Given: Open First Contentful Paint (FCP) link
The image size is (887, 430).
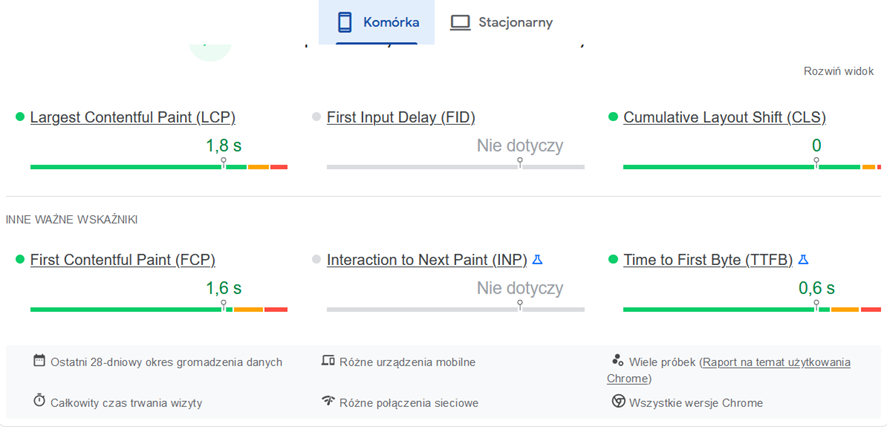Looking at the screenshot, I should tap(122, 260).
